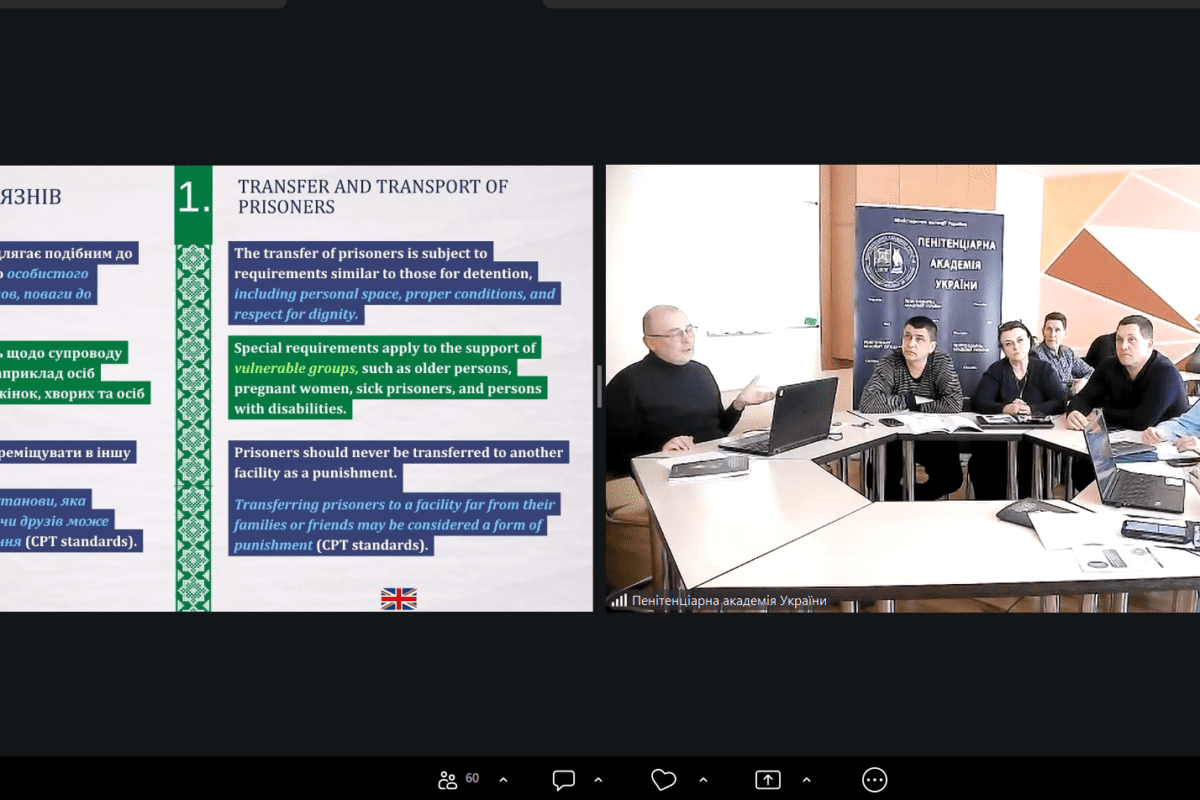Click the participant count showing 60
1200x800 pixels.
point(472,779)
